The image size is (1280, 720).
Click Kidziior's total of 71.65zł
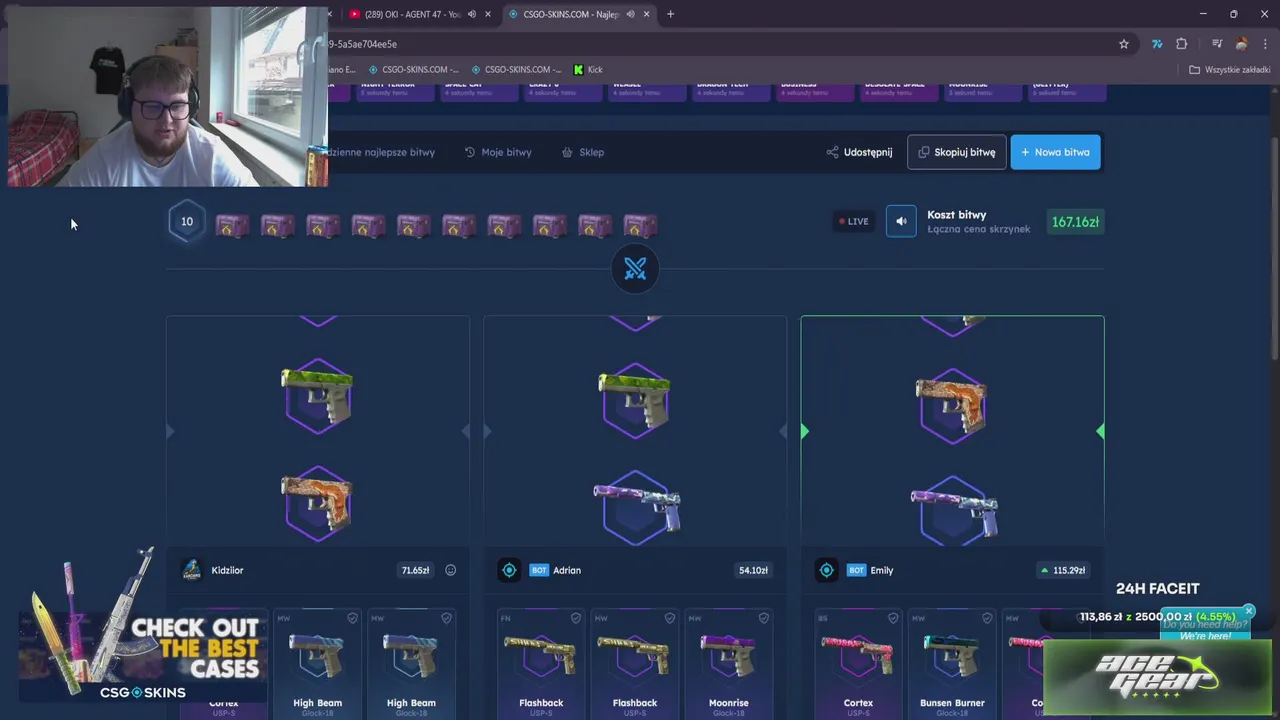click(415, 570)
